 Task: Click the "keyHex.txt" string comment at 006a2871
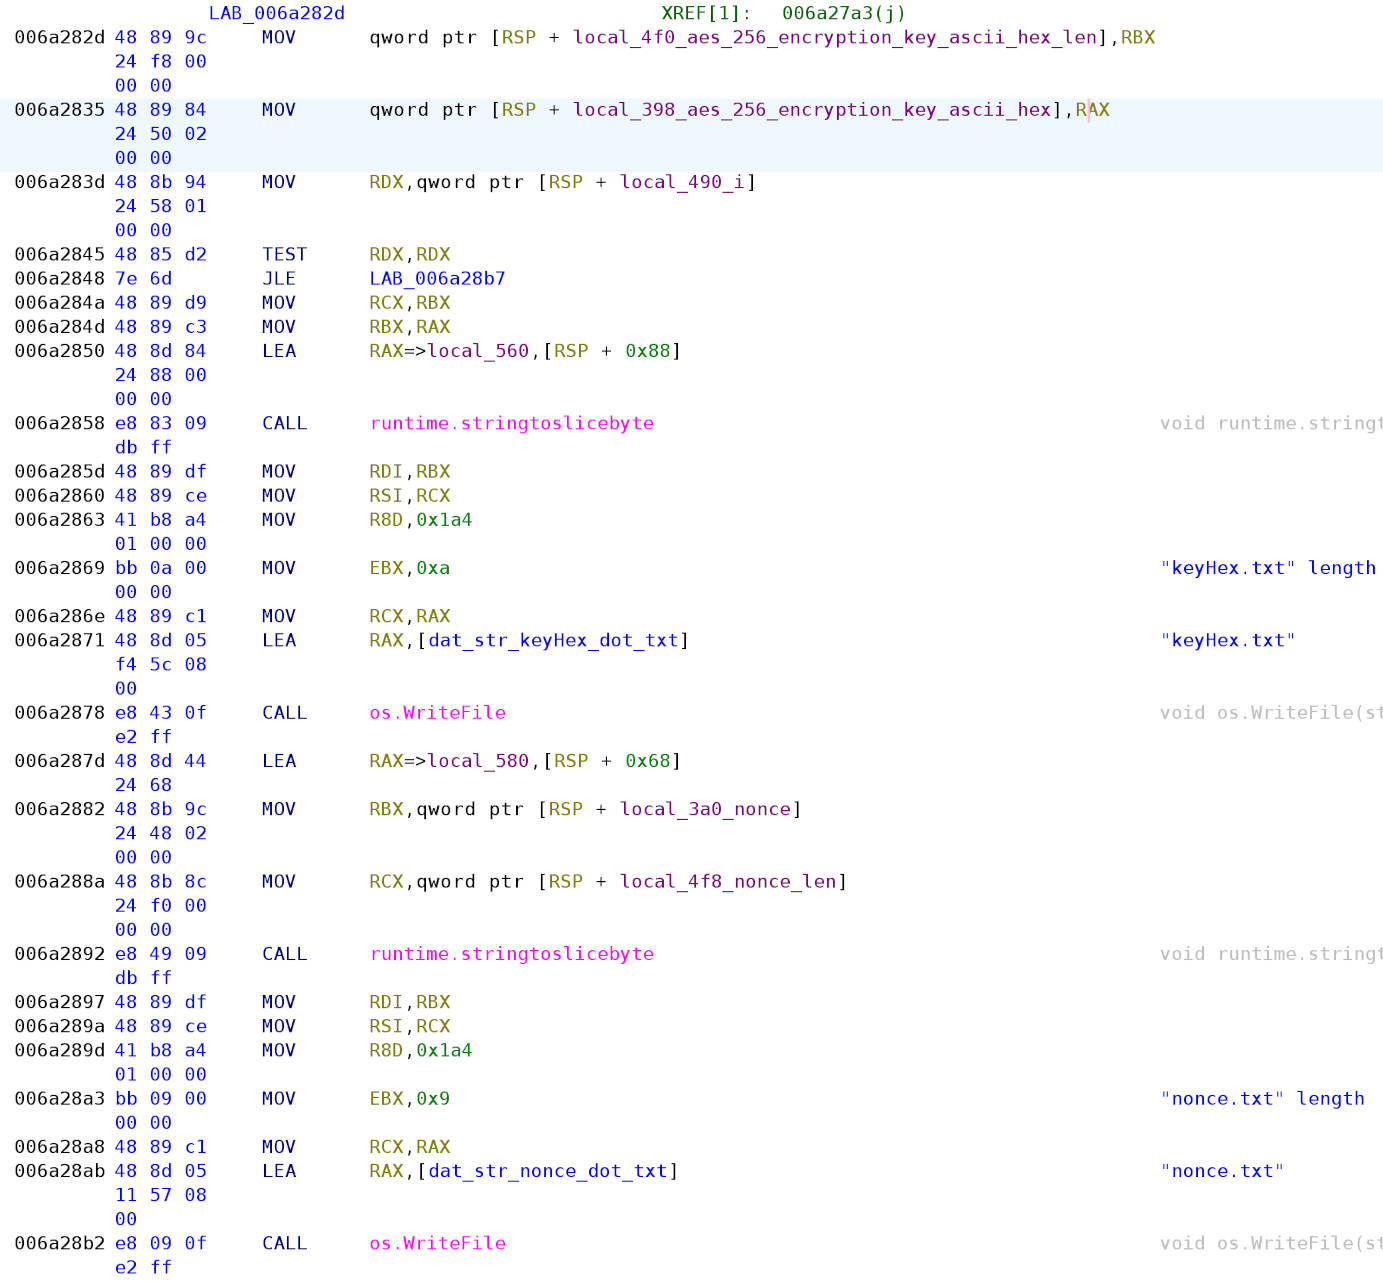[1228, 640]
